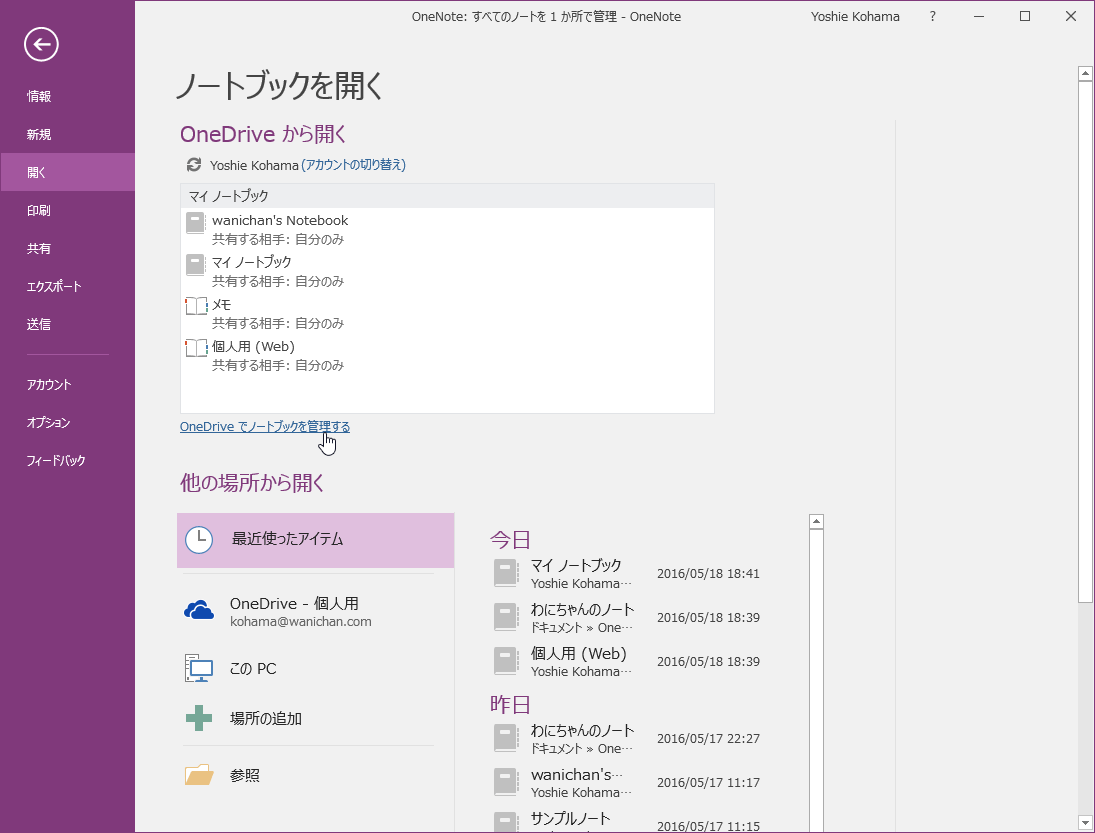Click the main page scrollbar thumb
This screenshot has width=1095, height=833.
tap(1085, 341)
